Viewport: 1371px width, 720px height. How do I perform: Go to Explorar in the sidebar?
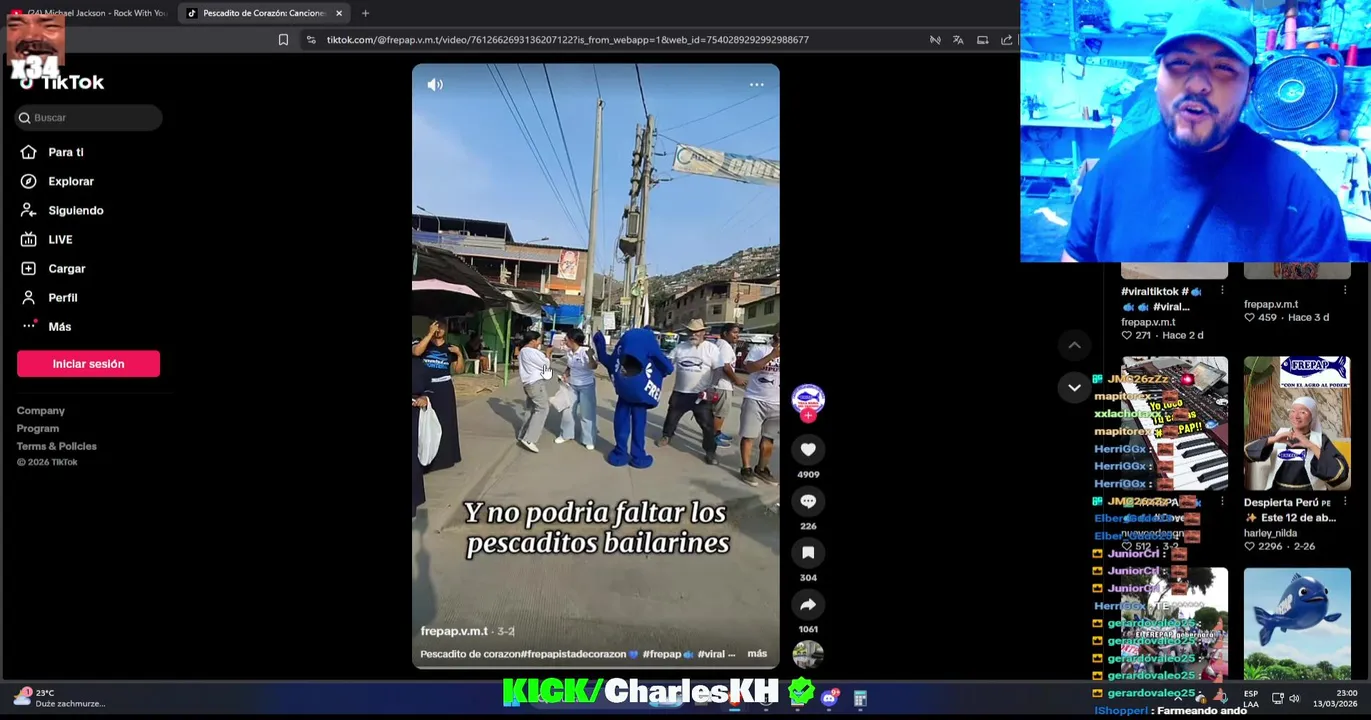(70, 181)
